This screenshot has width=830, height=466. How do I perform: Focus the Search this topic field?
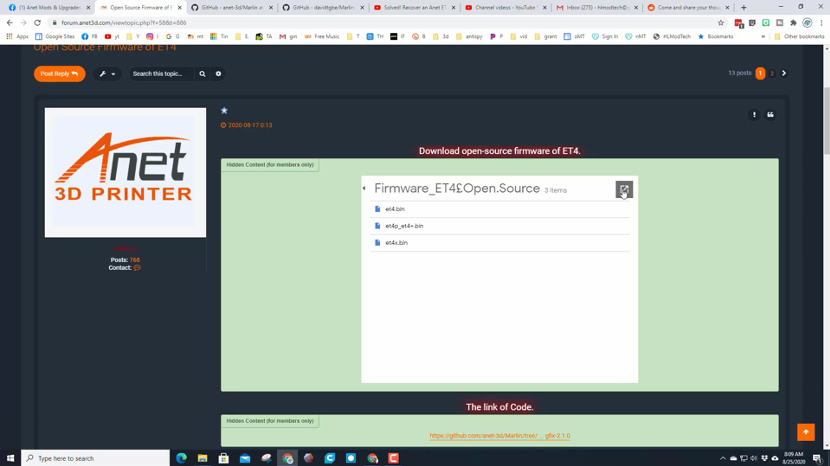pos(162,74)
